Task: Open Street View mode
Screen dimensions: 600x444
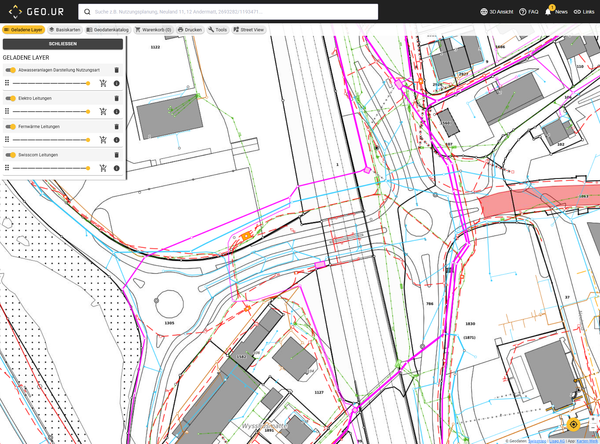Action: (x=249, y=30)
